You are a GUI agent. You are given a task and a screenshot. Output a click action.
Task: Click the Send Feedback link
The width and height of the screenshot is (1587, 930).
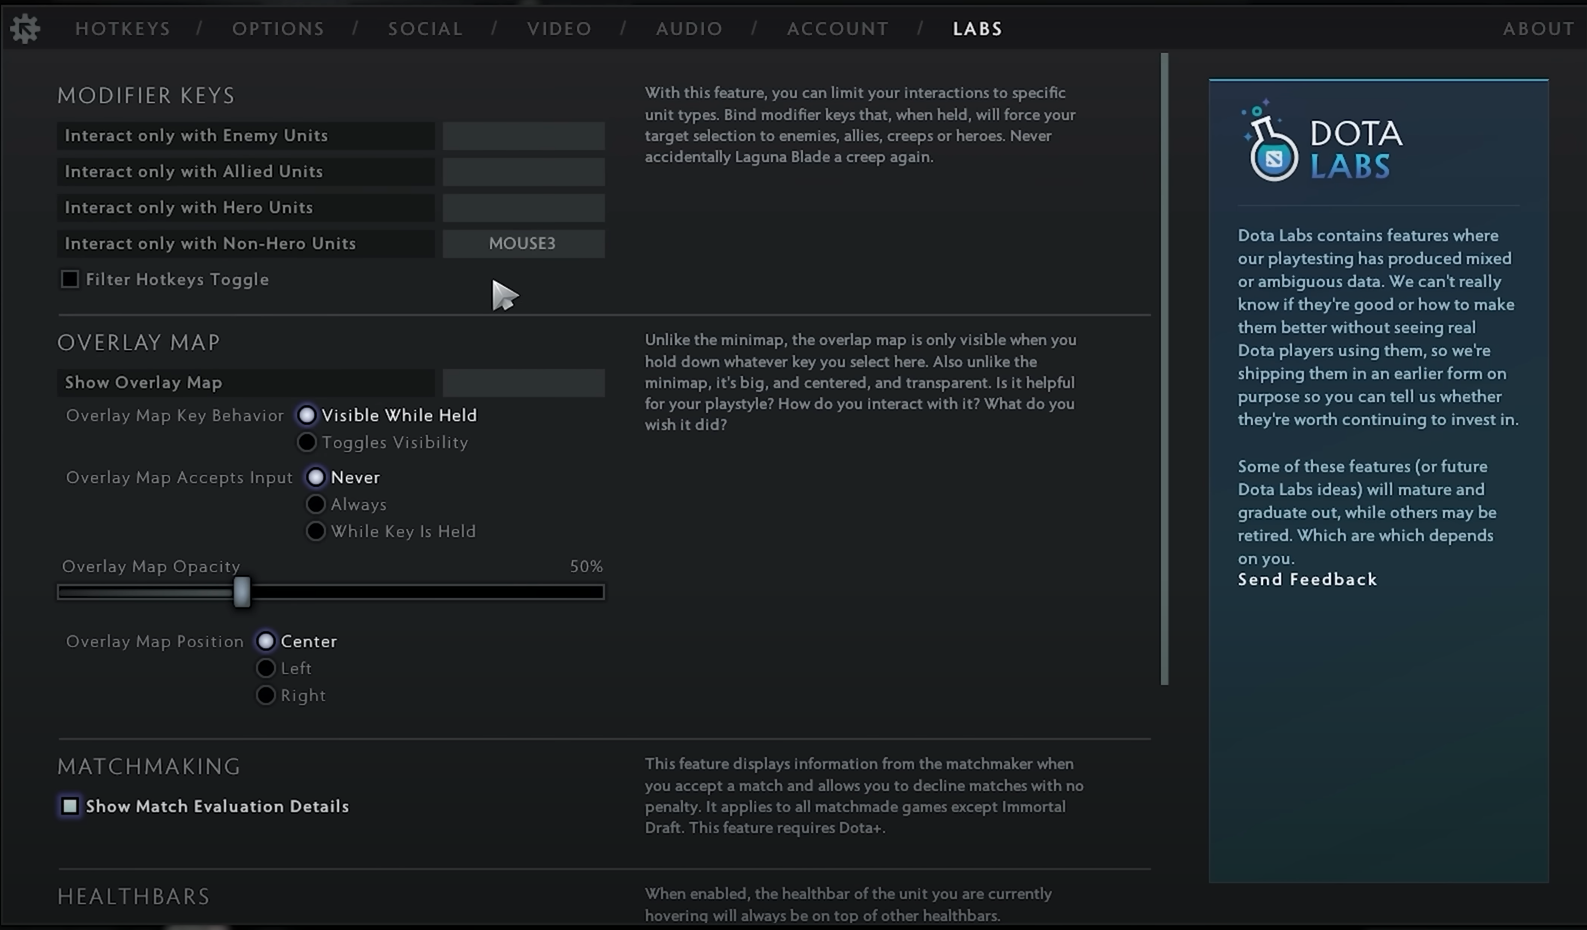click(1307, 580)
